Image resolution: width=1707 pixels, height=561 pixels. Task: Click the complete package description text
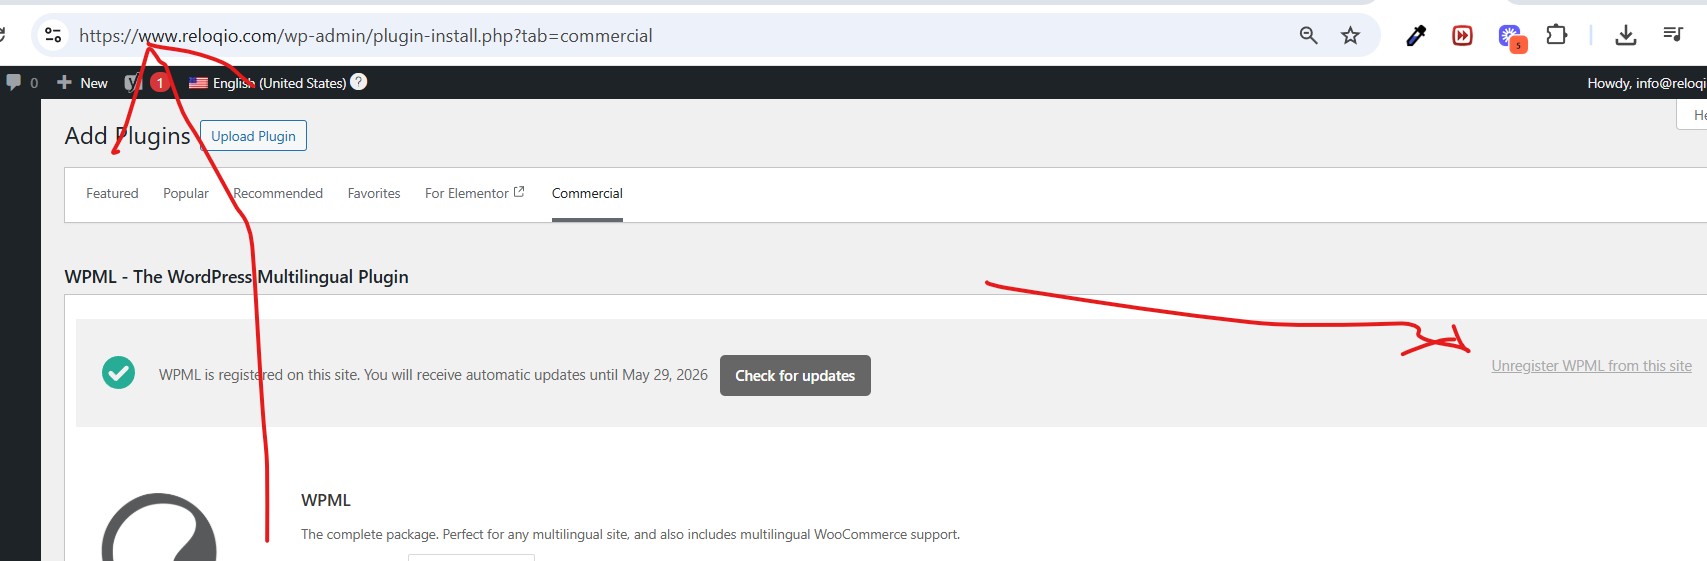point(630,535)
